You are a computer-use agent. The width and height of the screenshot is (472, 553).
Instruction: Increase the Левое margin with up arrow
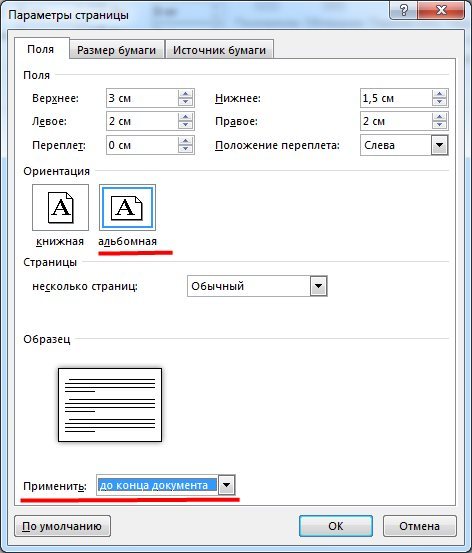click(186, 117)
